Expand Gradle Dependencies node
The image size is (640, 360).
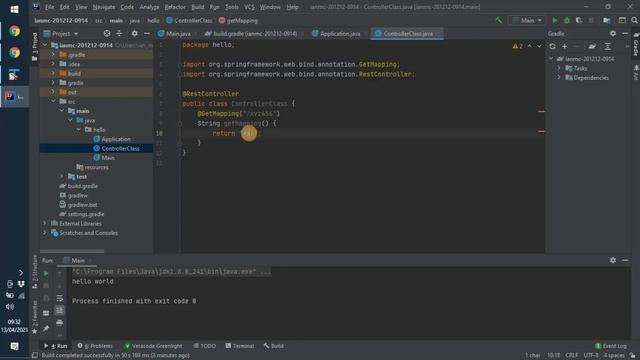tap(559, 78)
